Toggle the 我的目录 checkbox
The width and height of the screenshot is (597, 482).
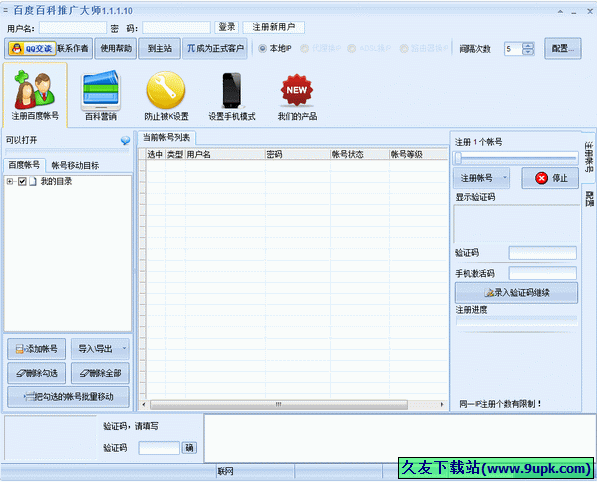(22, 181)
